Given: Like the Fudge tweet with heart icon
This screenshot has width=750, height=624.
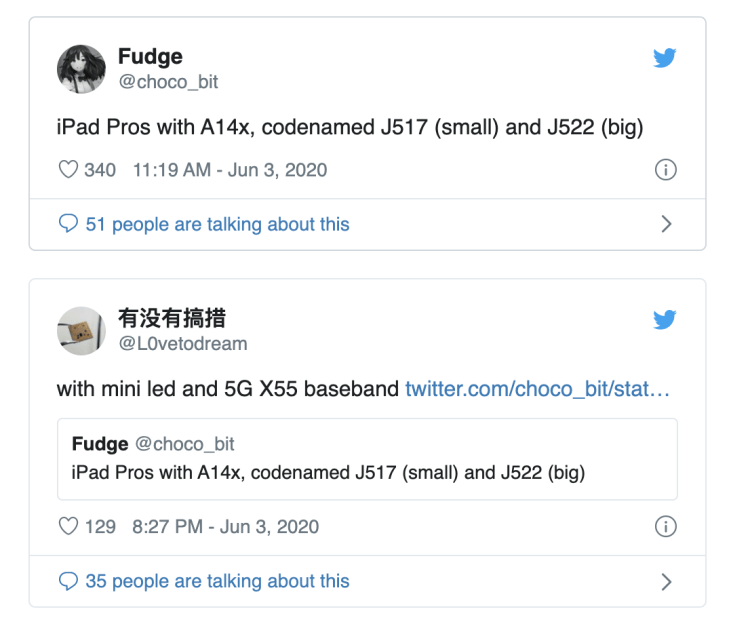Looking at the screenshot, I should [x=68, y=170].
